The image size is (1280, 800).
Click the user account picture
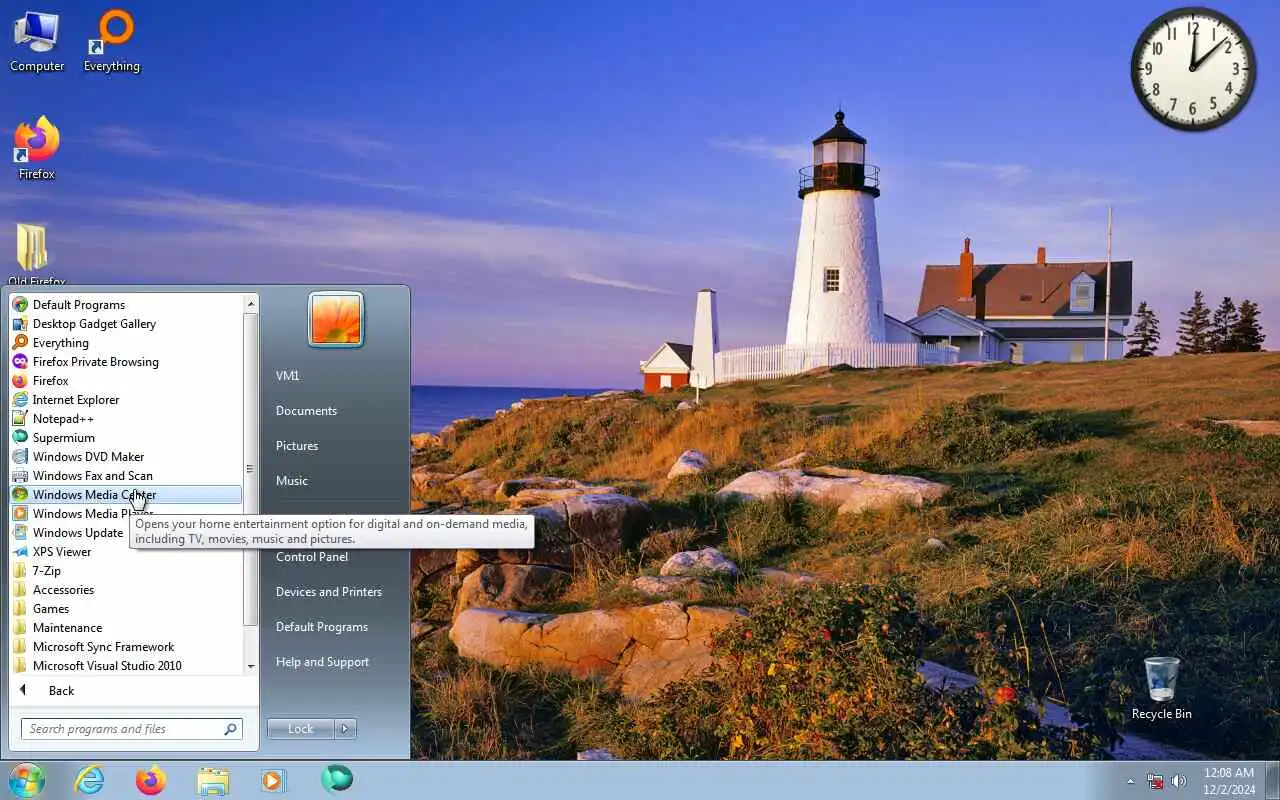[x=335, y=320]
